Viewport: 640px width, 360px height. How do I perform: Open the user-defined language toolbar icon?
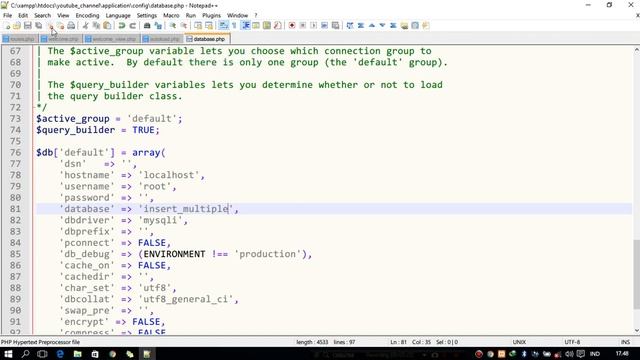(256, 26)
